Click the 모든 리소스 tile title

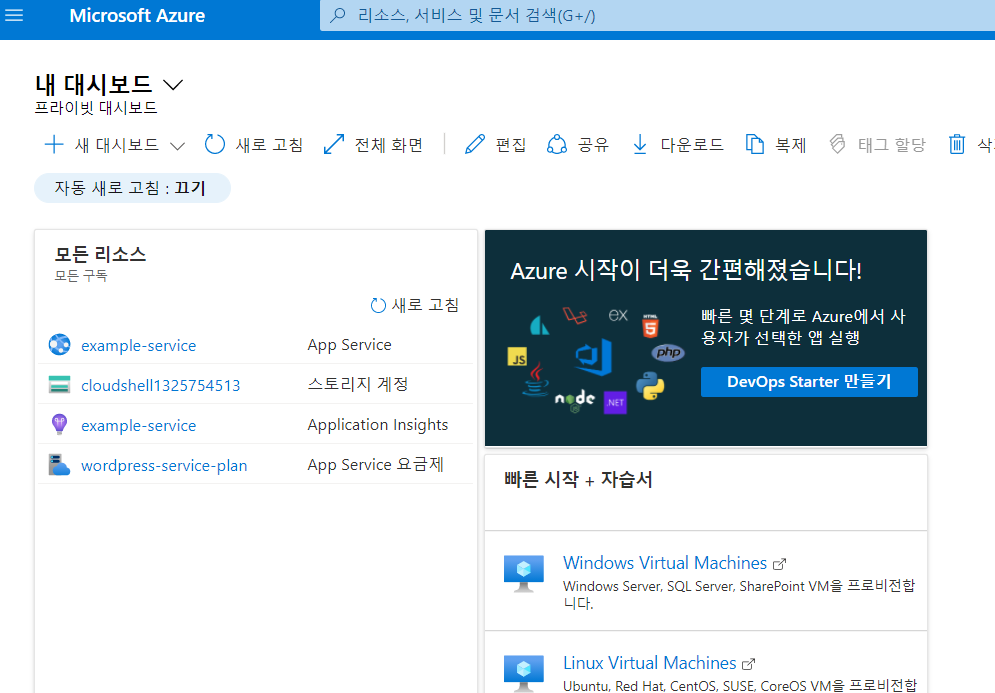coord(100,254)
